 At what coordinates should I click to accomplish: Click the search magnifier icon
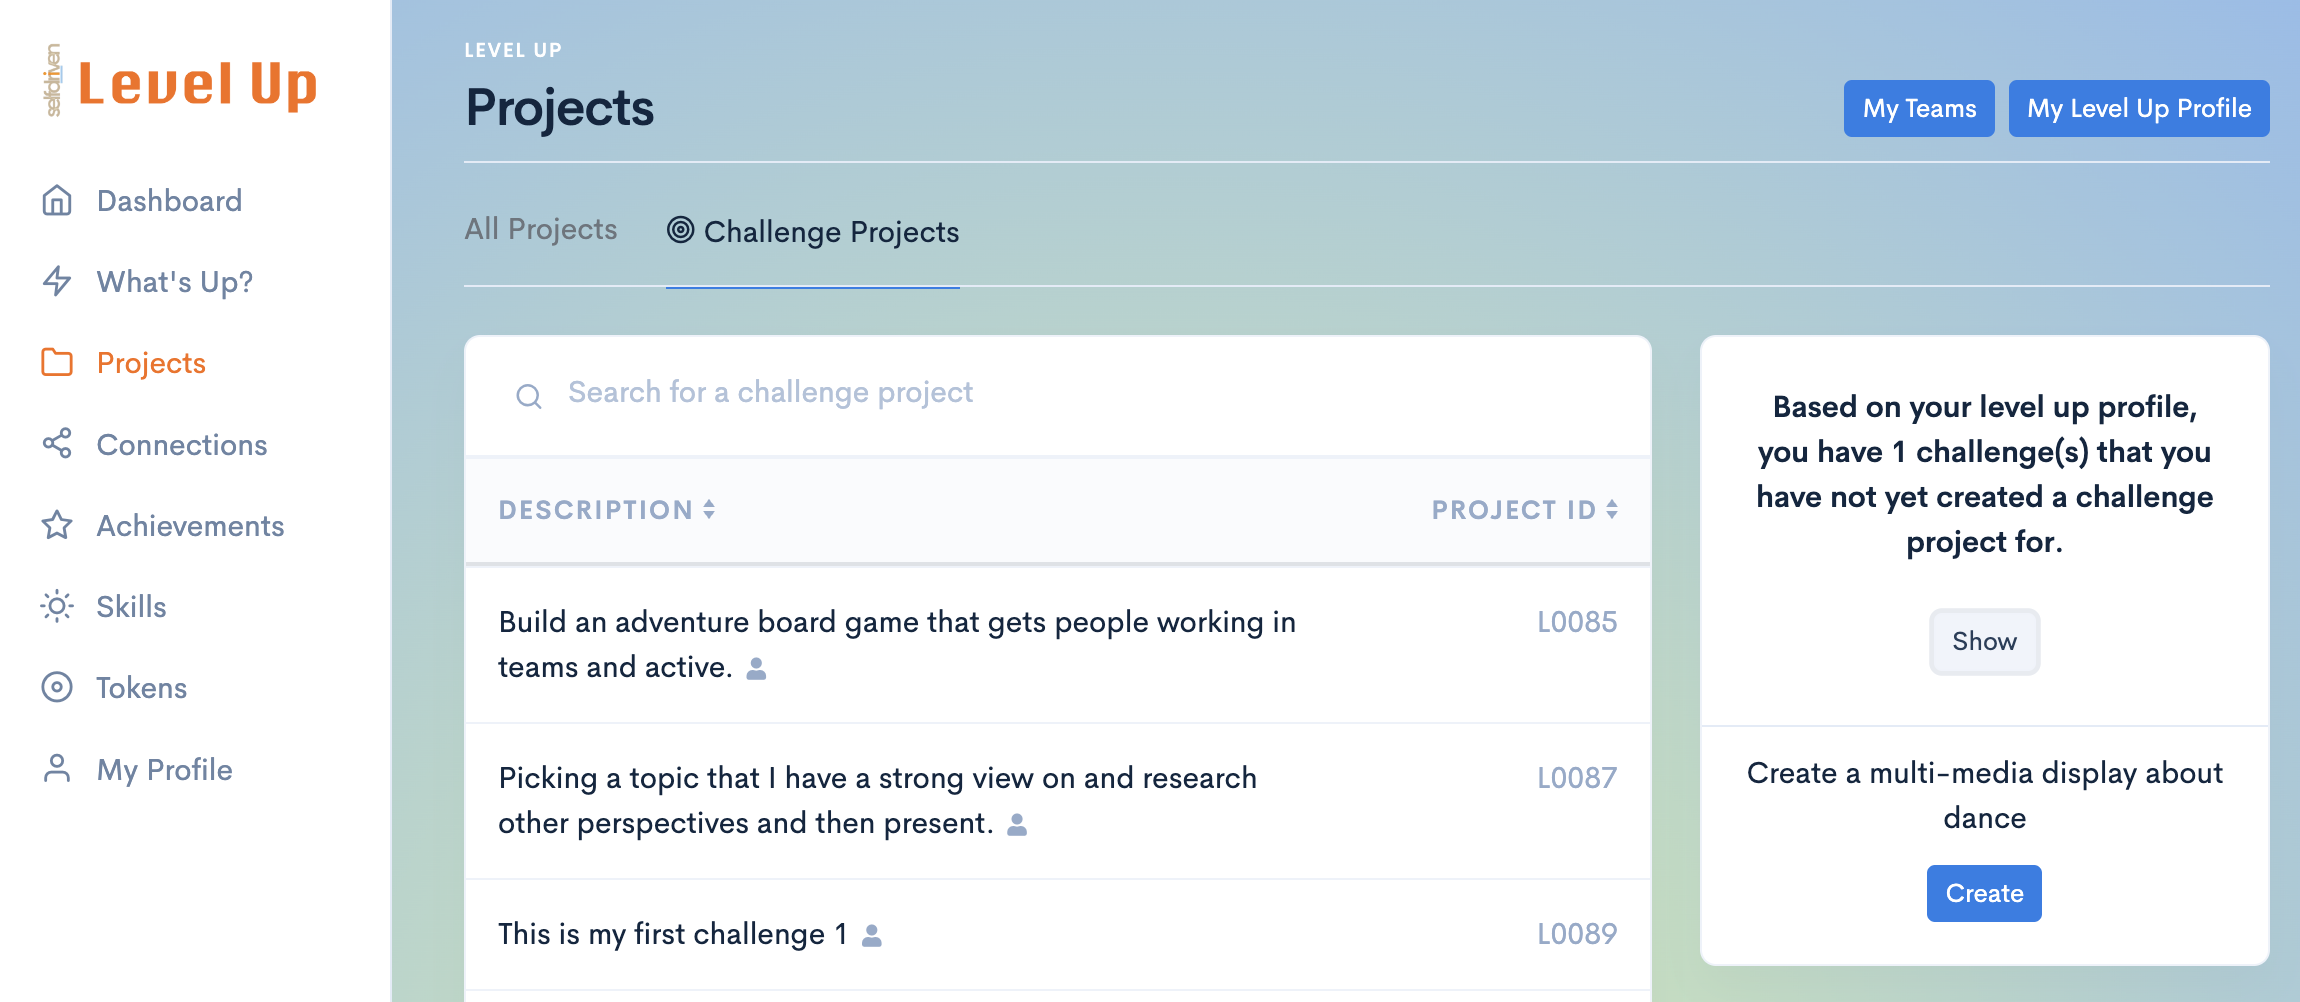pos(529,397)
